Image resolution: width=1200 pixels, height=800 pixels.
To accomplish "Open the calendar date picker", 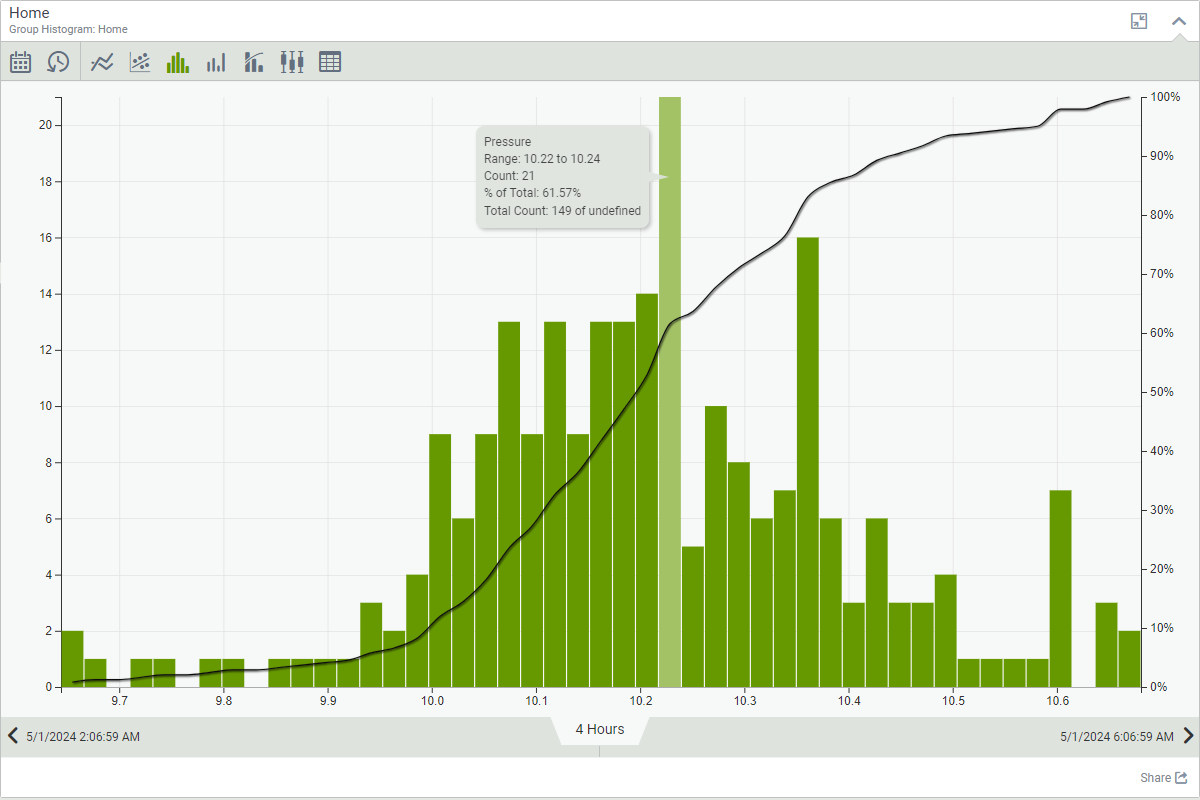I will coord(21,62).
